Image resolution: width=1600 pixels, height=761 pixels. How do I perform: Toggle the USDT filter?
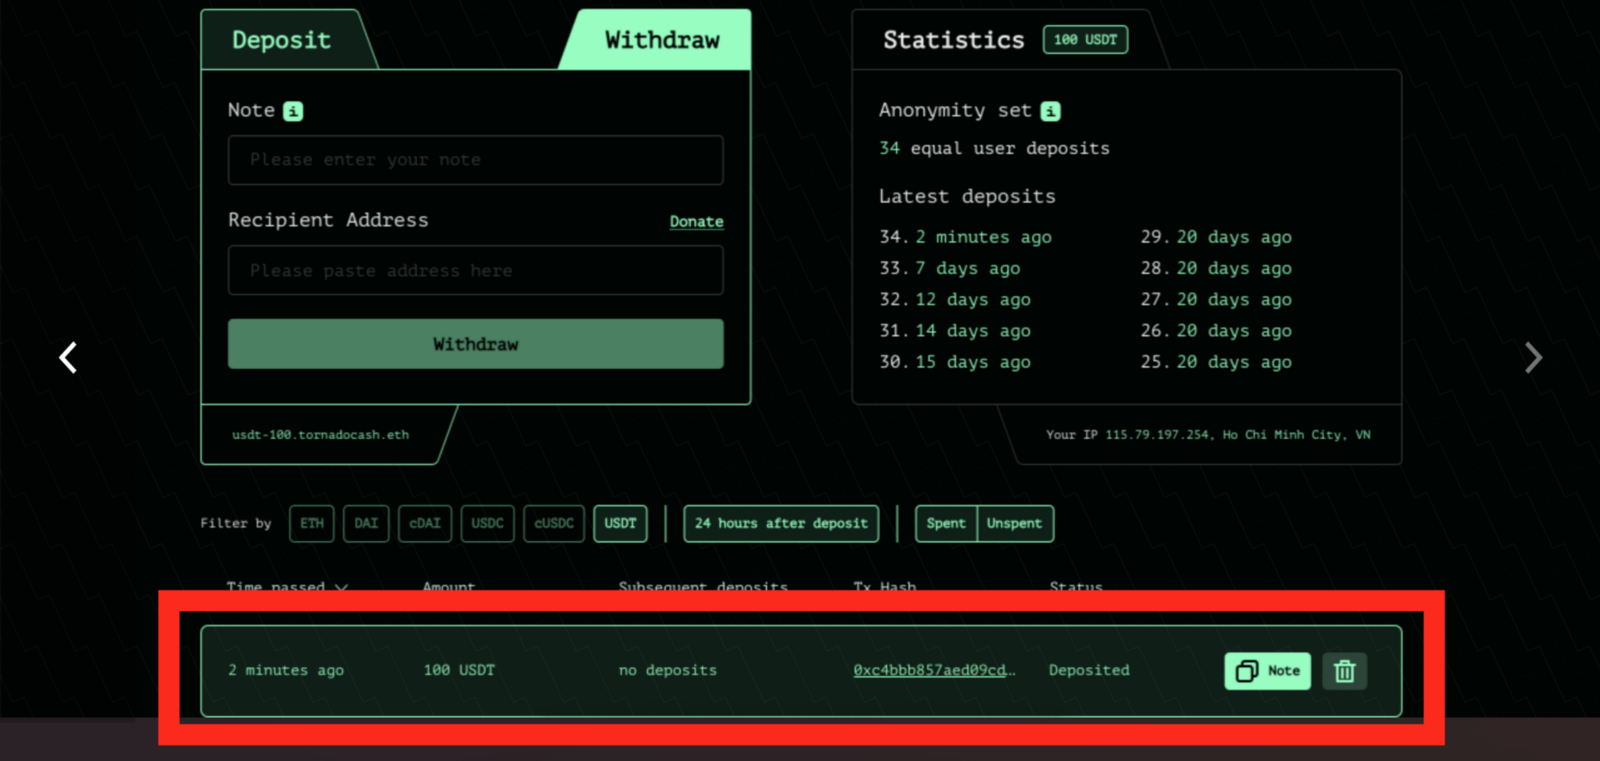tap(620, 523)
